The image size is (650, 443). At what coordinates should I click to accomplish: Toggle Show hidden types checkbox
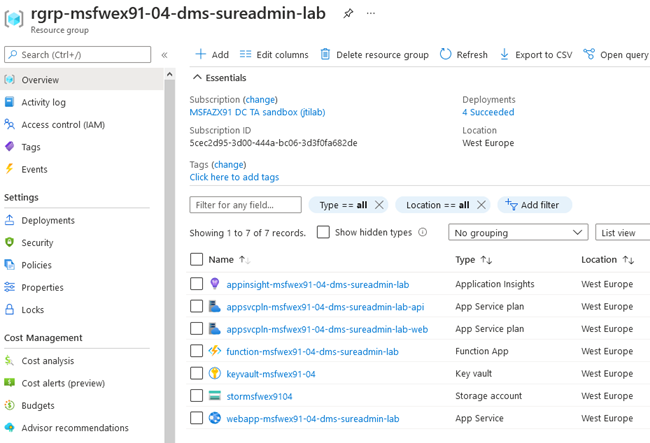(323, 232)
